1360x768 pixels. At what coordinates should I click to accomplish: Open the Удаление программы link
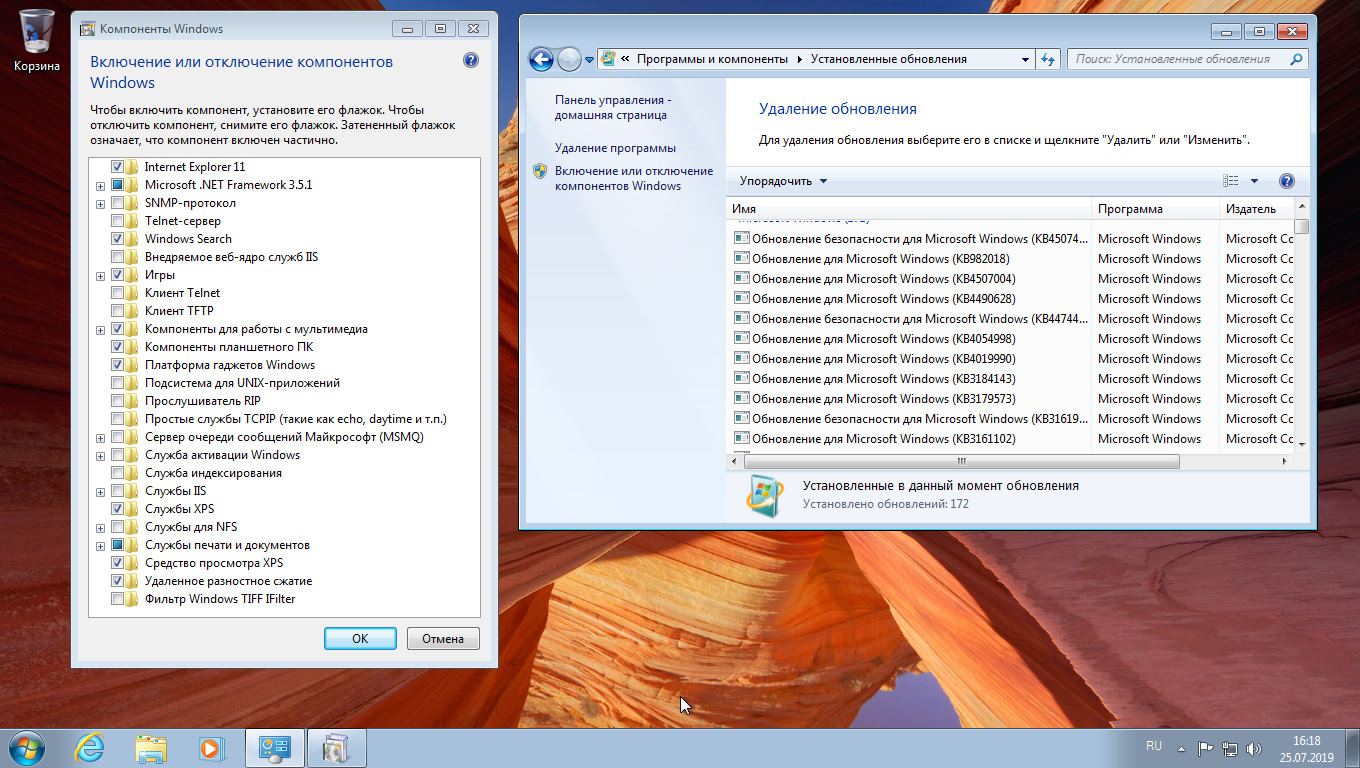(x=615, y=148)
